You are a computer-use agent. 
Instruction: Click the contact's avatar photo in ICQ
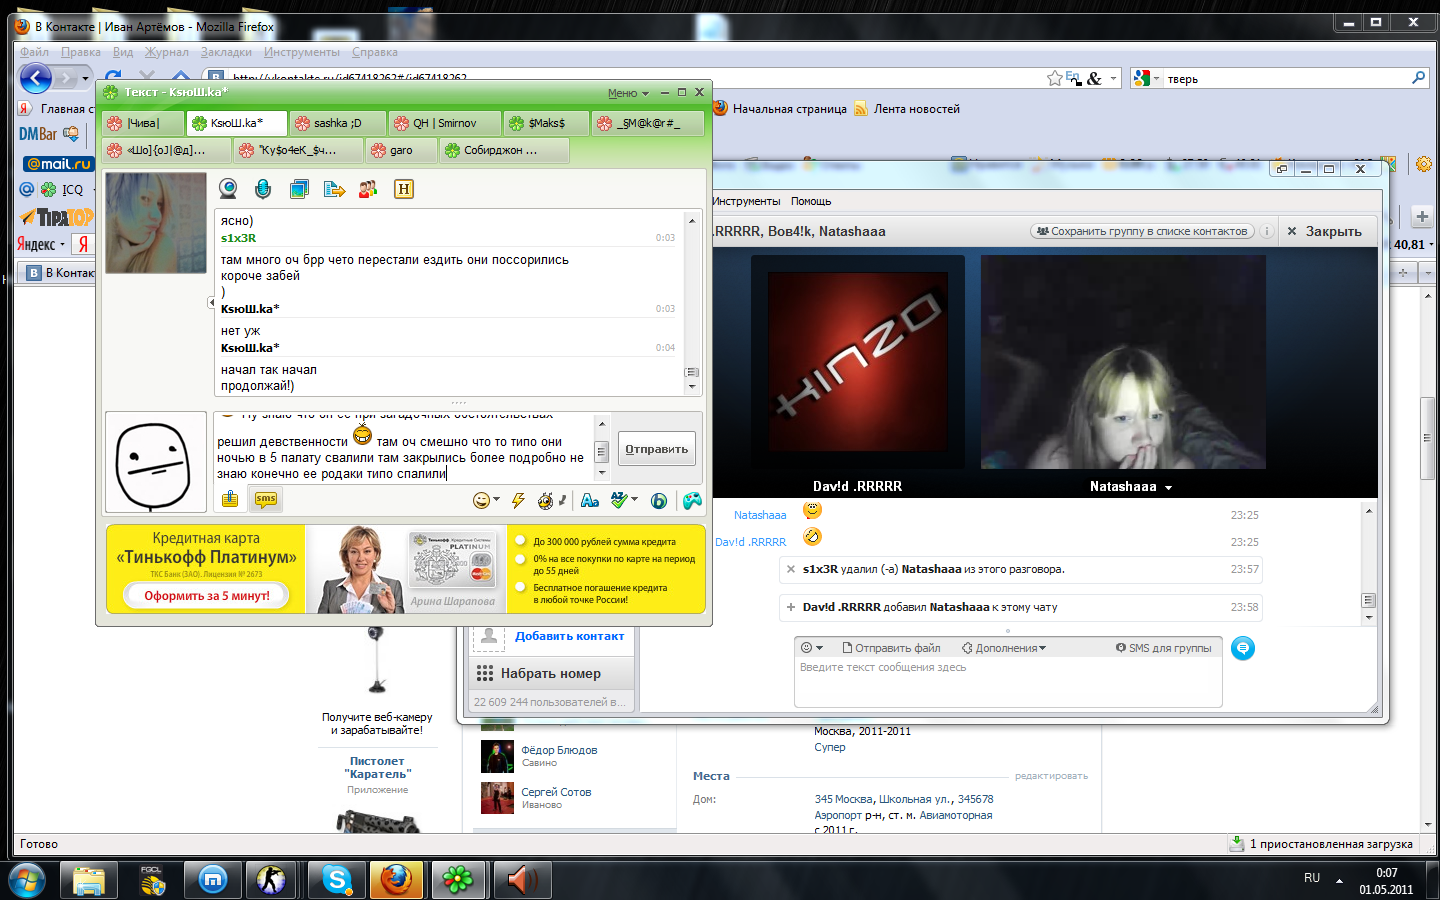tap(156, 223)
